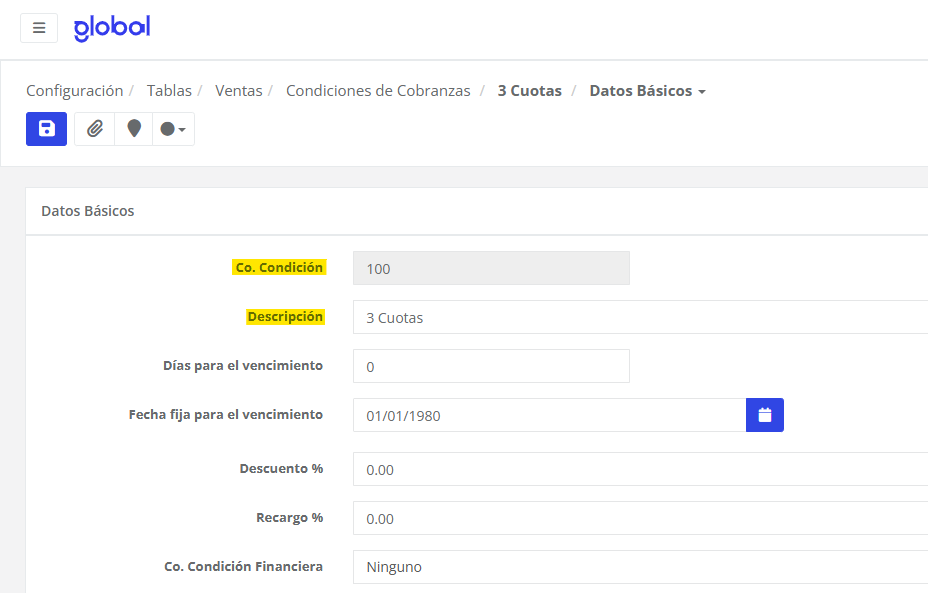928x593 pixels.
Task: Expand the circle status dropdown
Action: click(x=173, y=129)
